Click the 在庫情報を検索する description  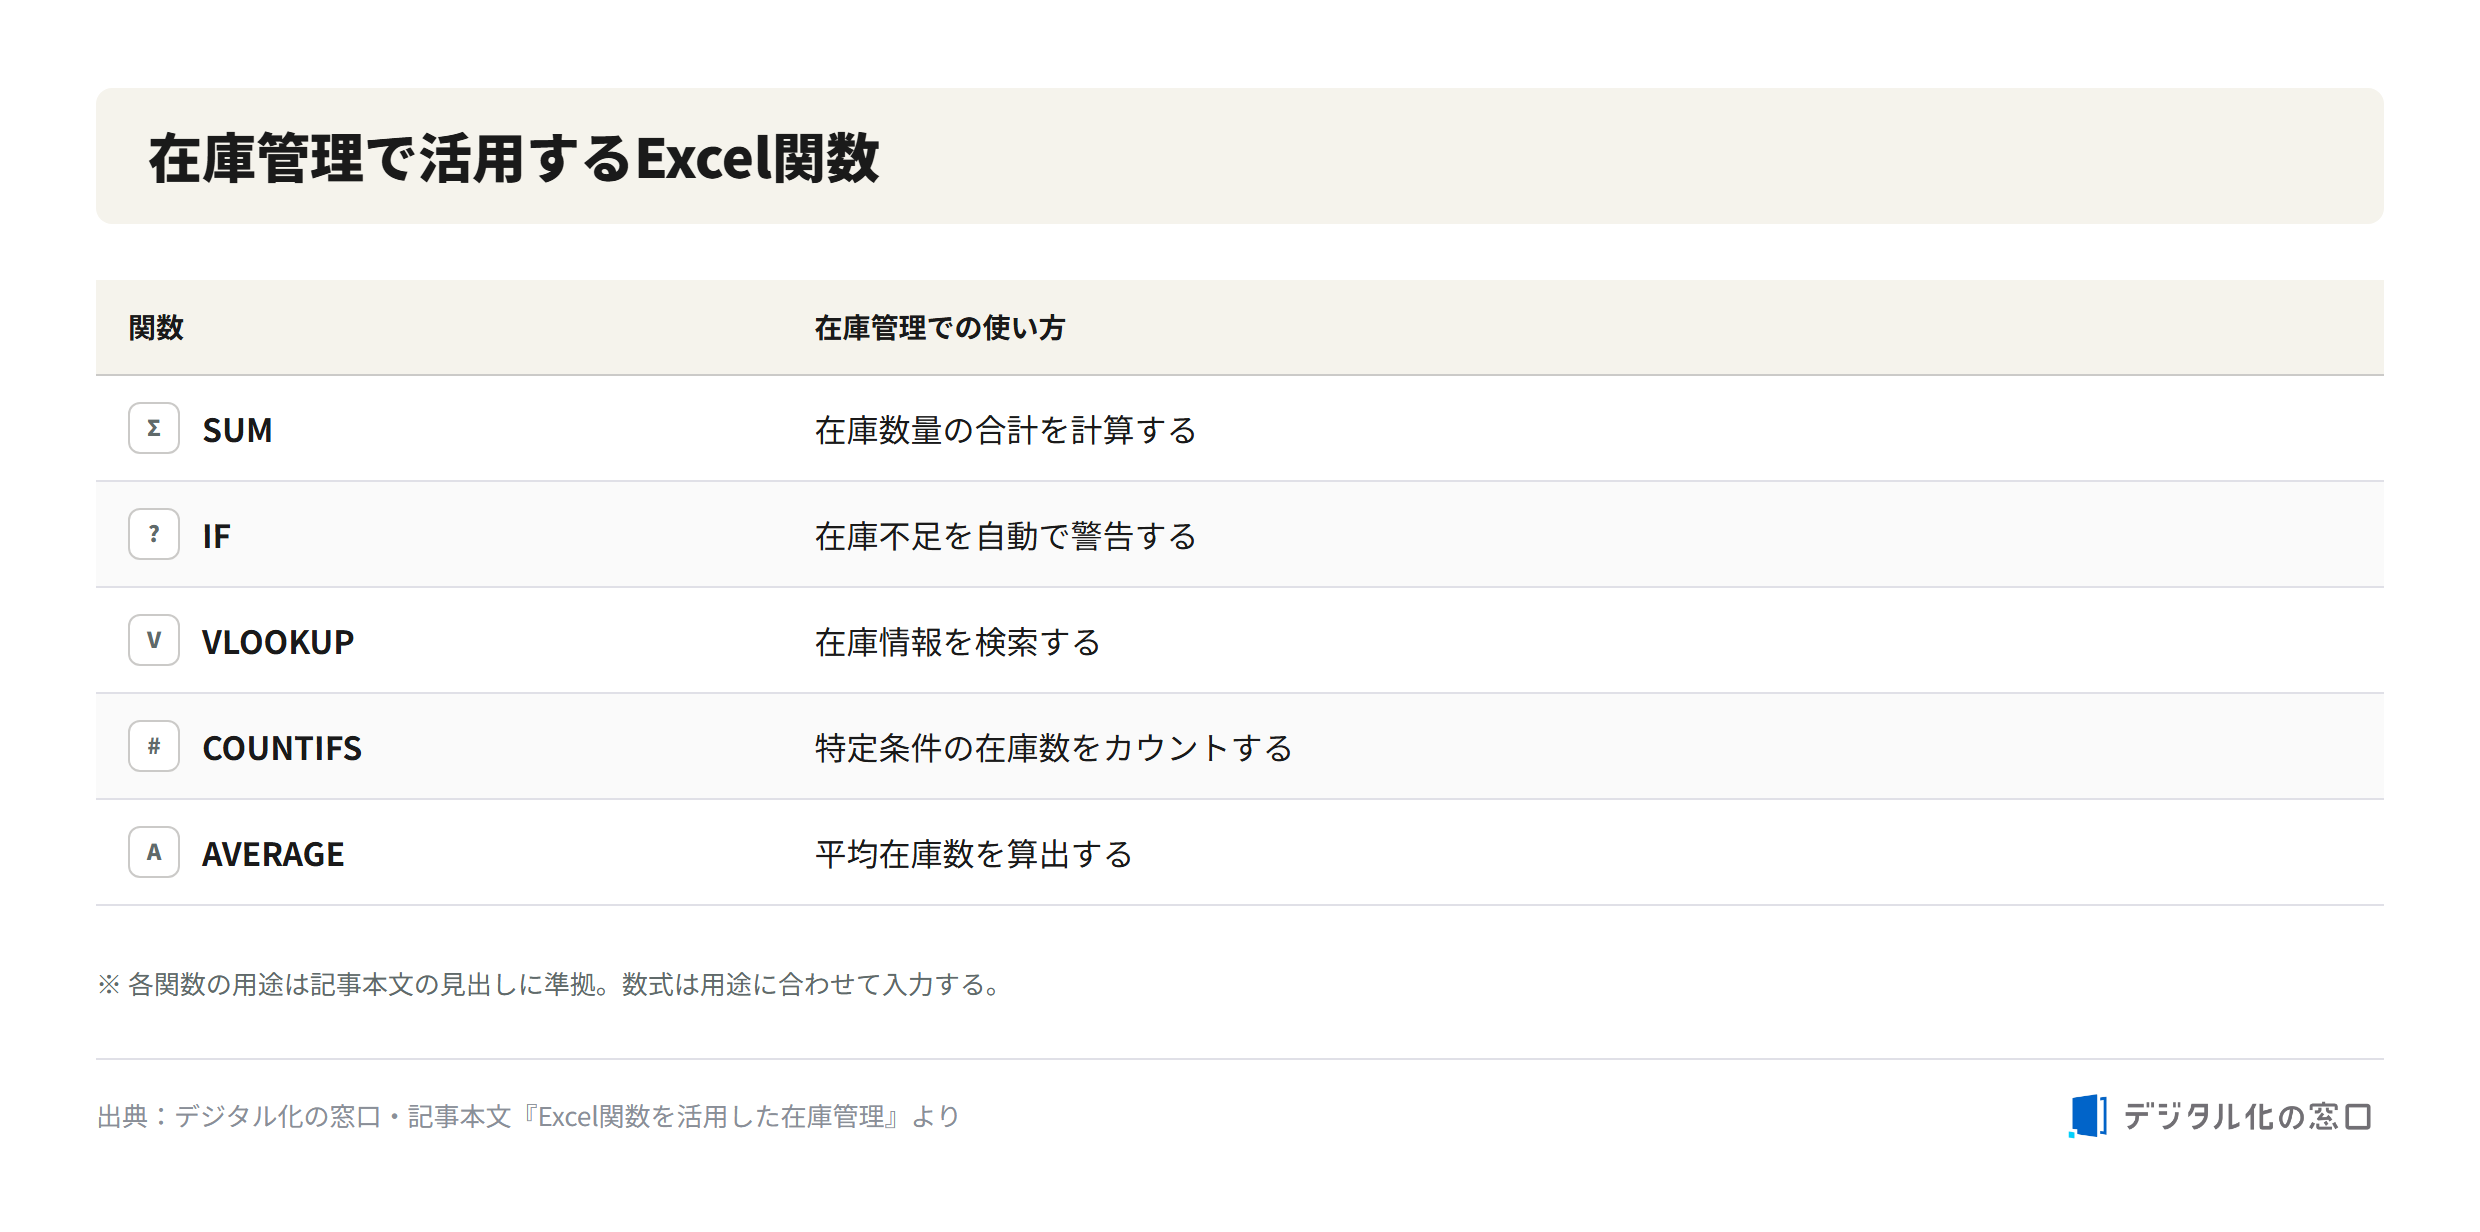[958, 642]
